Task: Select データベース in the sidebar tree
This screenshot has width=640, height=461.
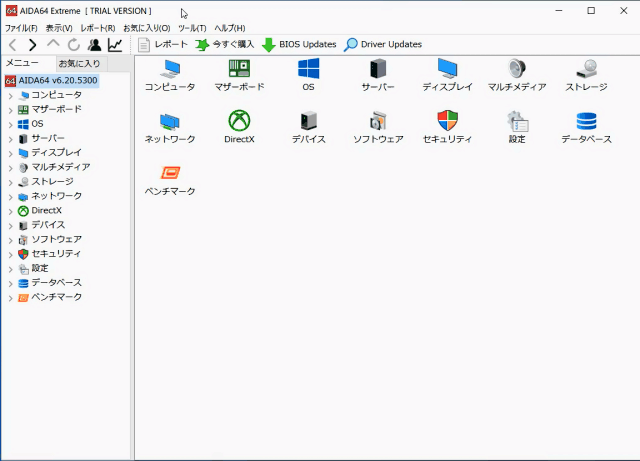Action: click(x=56, y=282)
